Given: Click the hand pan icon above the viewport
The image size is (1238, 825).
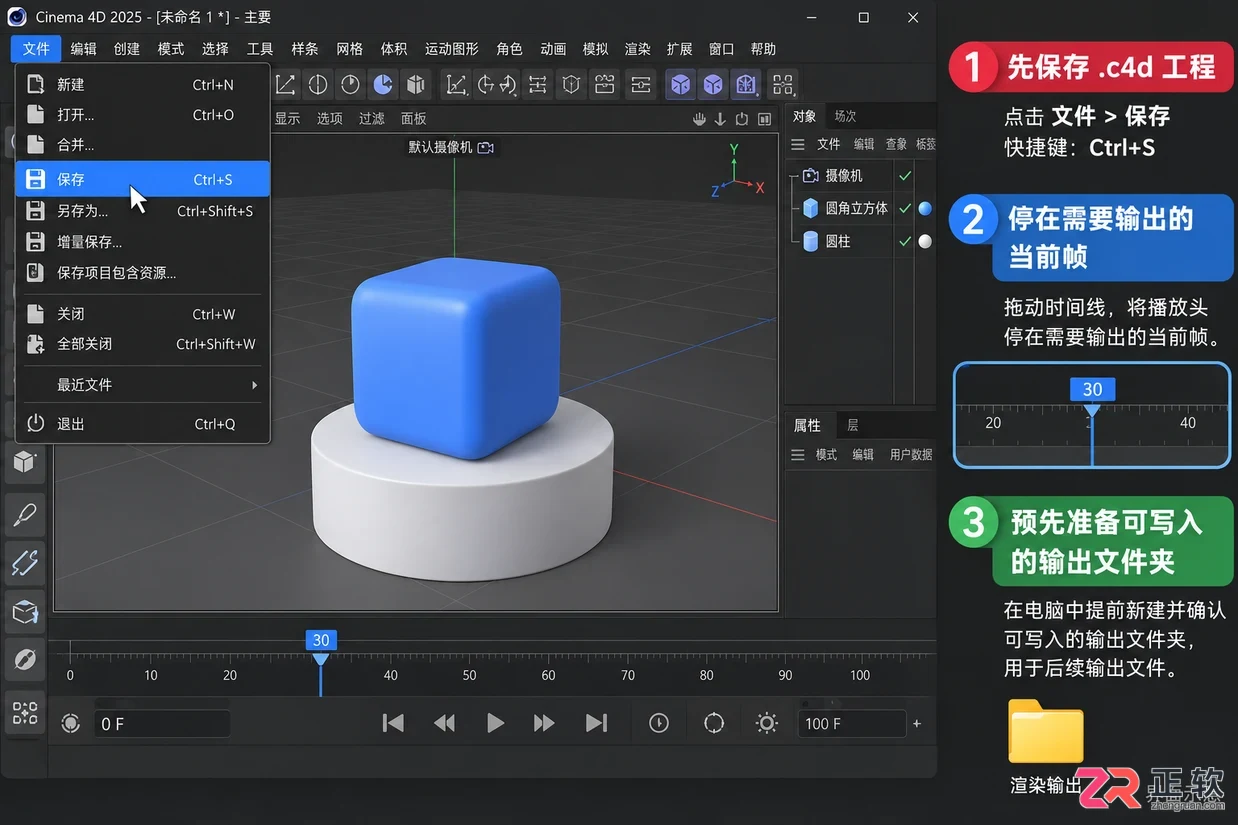Looking at the screenshot, I should 700,119.
